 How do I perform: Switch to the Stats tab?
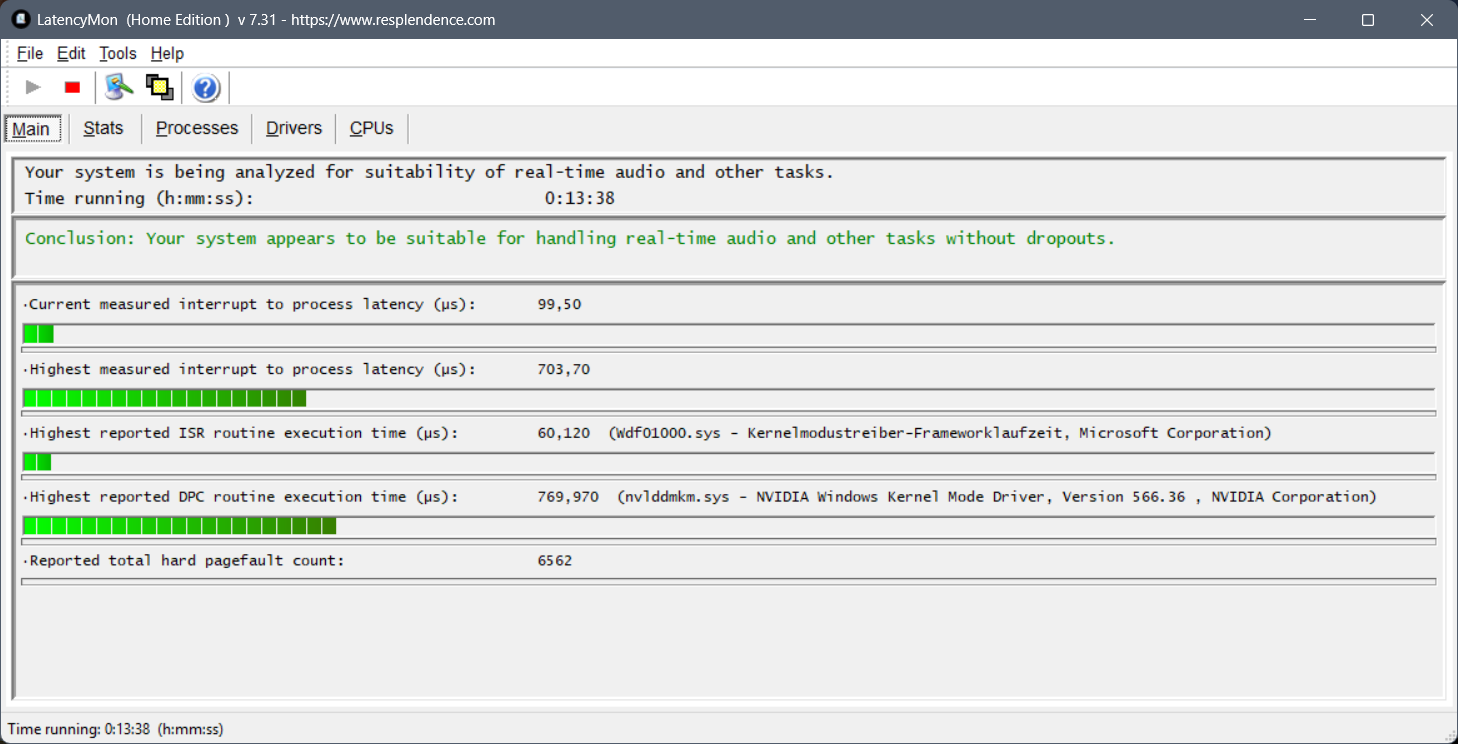pyautogui.click(x=104, y=128)
